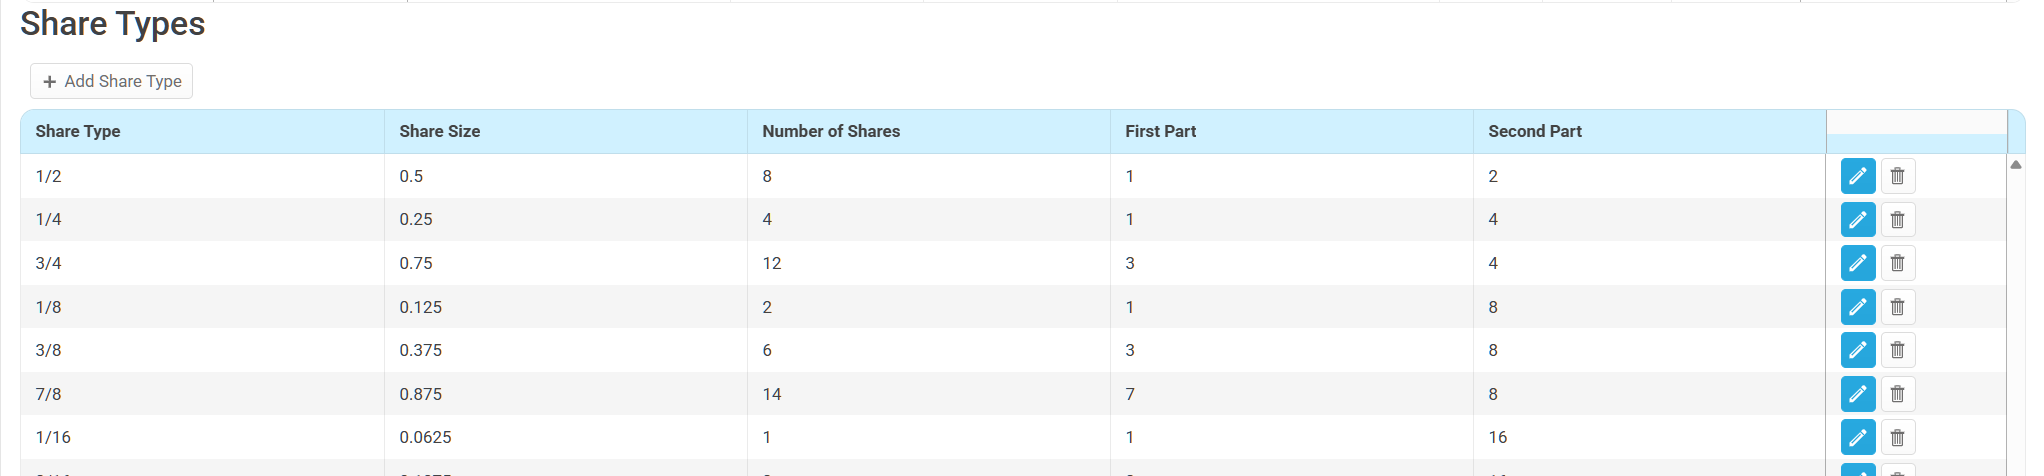Delete the 1/16 share type

coord(1897,437)
